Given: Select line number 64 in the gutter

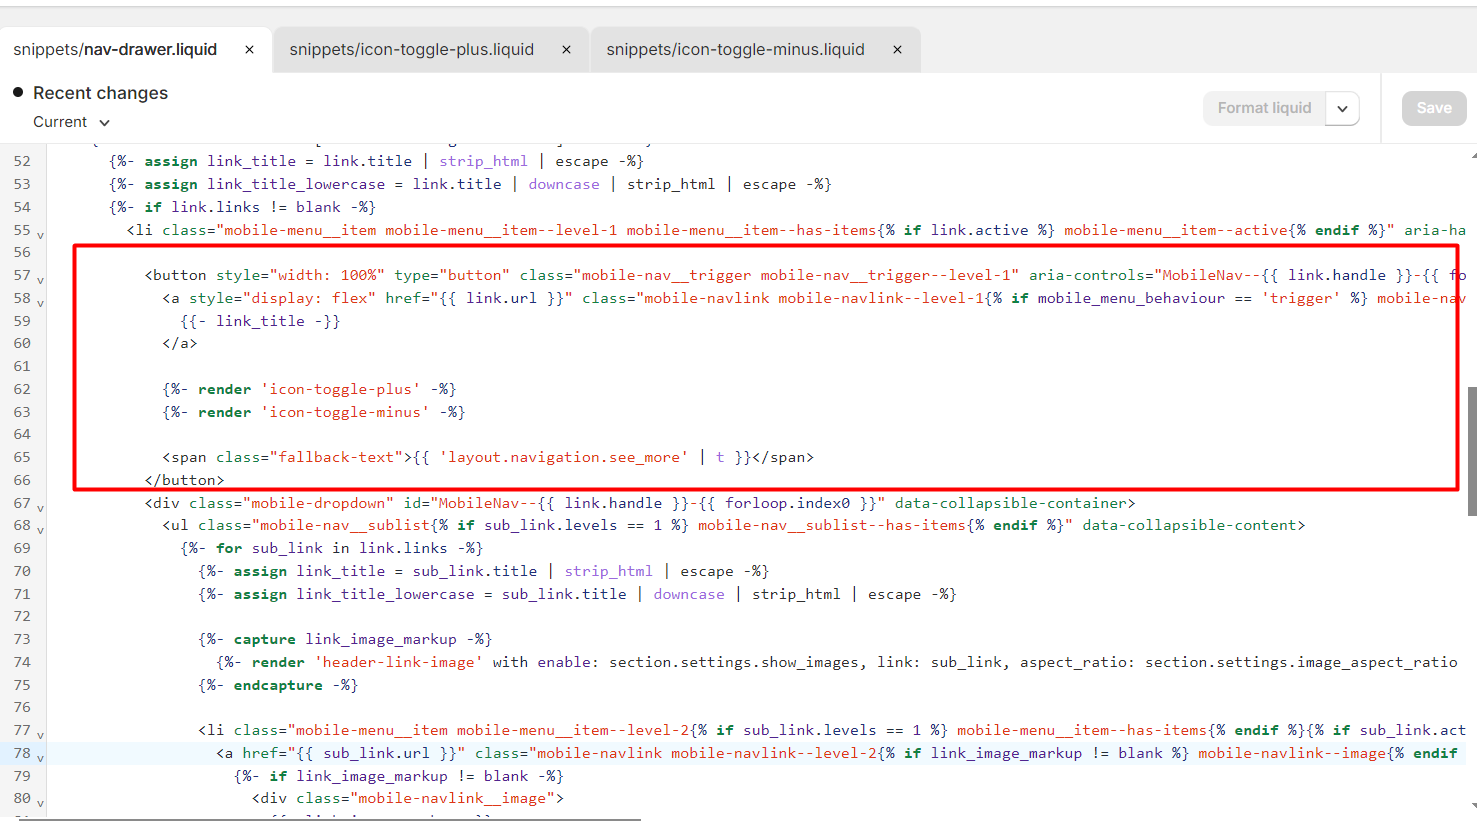Looking at the screenshot, I should click(x=22, y=434).
